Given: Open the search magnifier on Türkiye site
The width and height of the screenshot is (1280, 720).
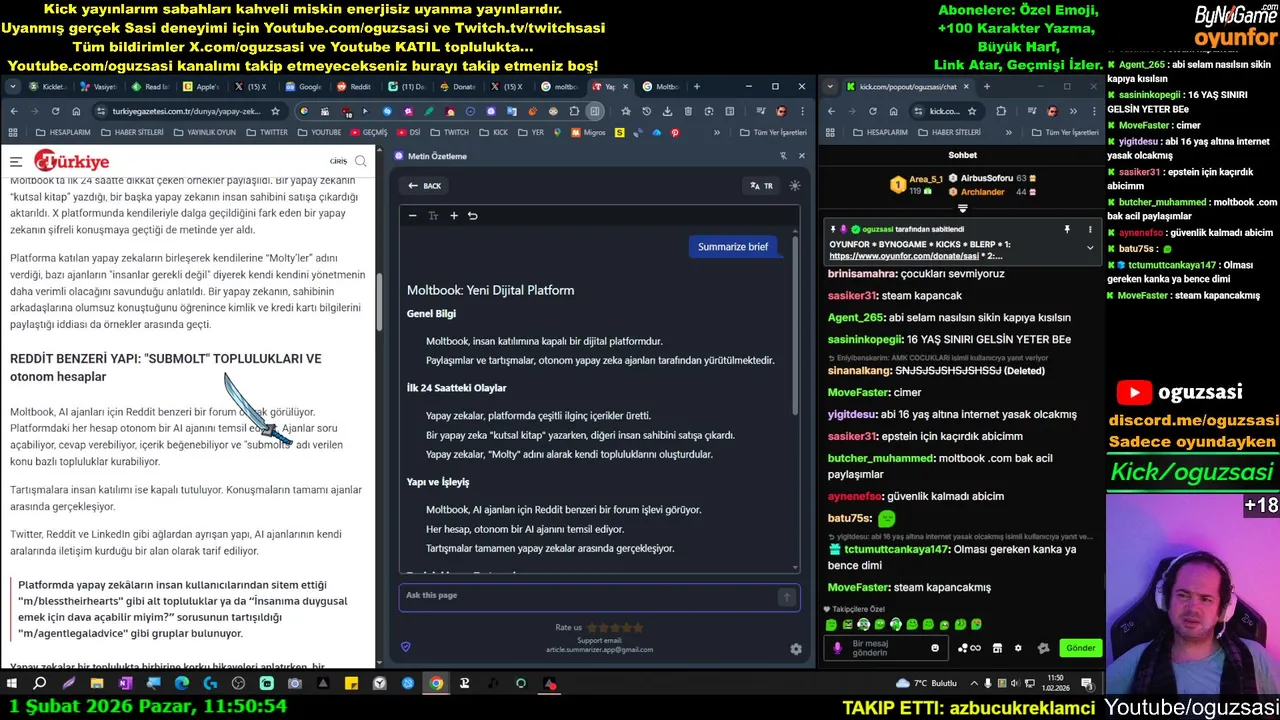Looking at the screenshot, I should pos(361,161).
